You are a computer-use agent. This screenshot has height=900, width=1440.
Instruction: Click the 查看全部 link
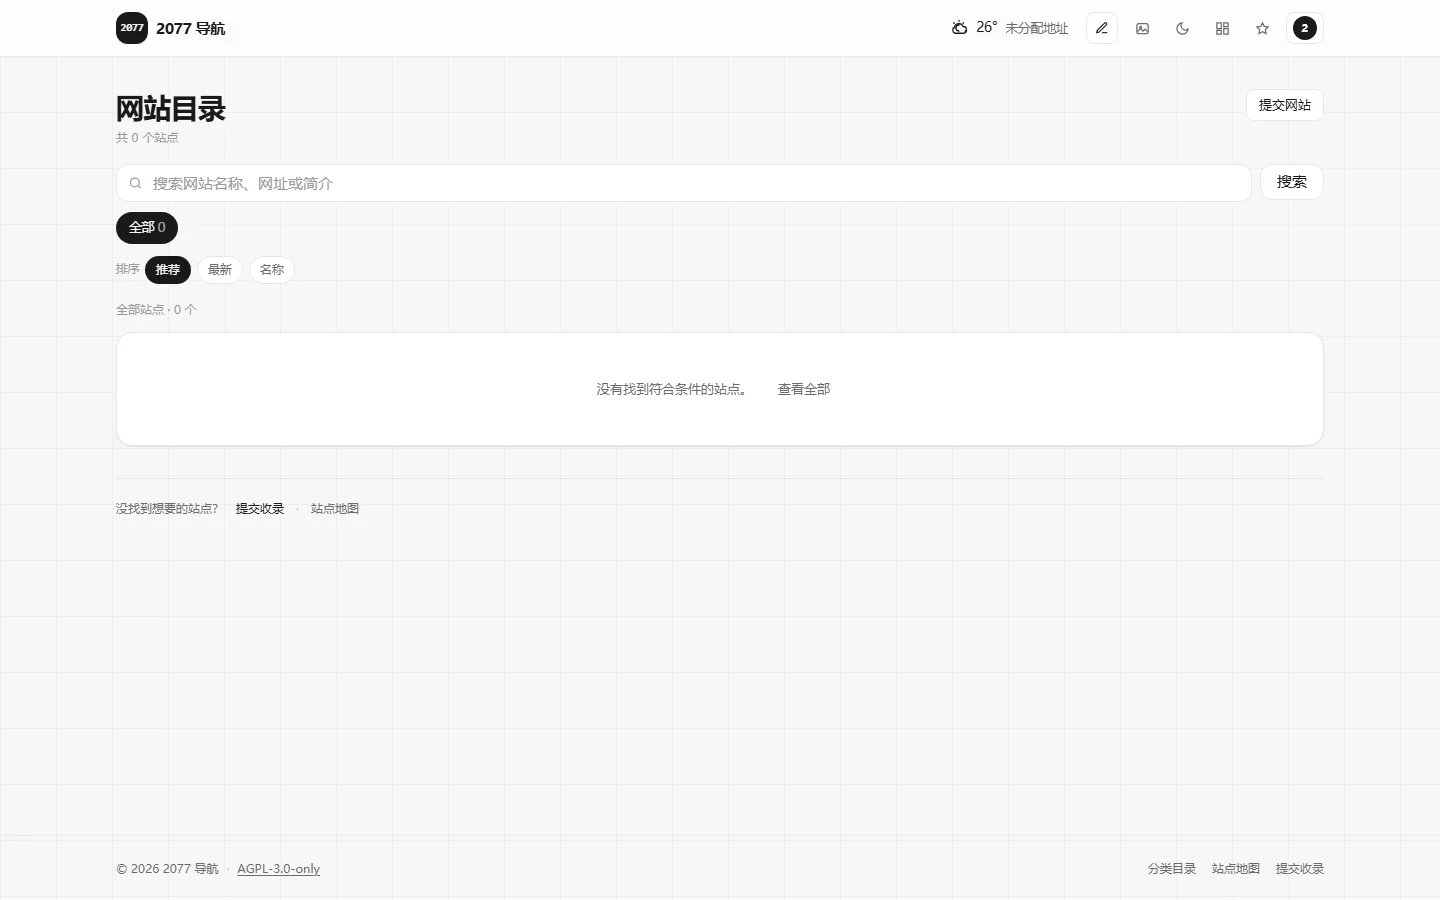(x=804, y=389)
